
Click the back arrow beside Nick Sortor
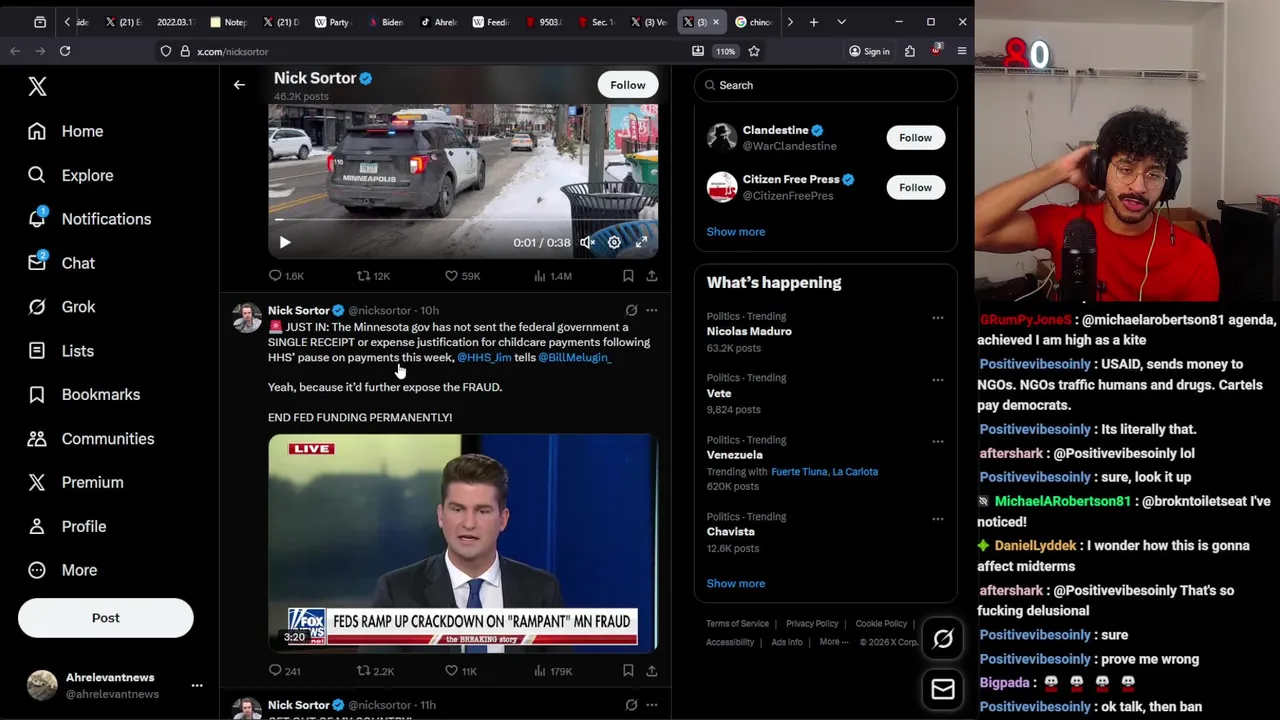tap(239, 85)
